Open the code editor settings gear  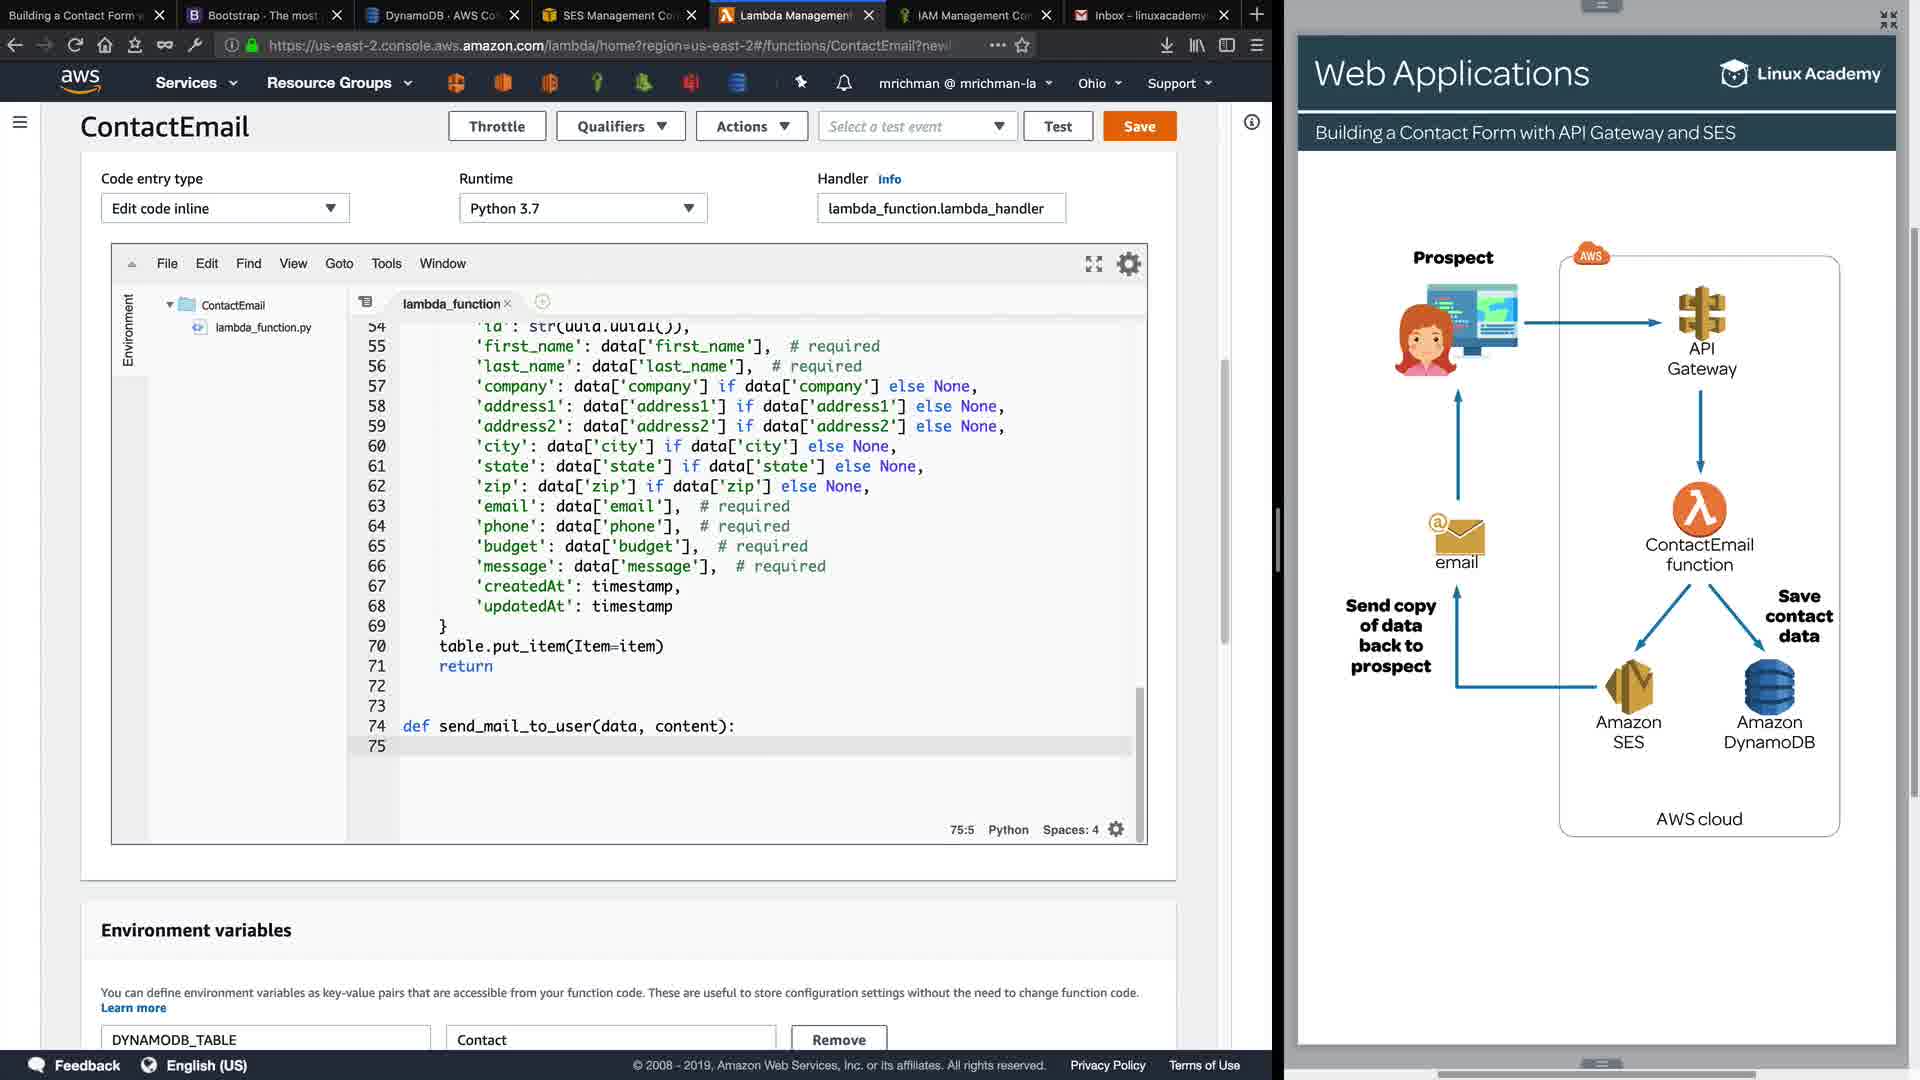click(1128, 264)
